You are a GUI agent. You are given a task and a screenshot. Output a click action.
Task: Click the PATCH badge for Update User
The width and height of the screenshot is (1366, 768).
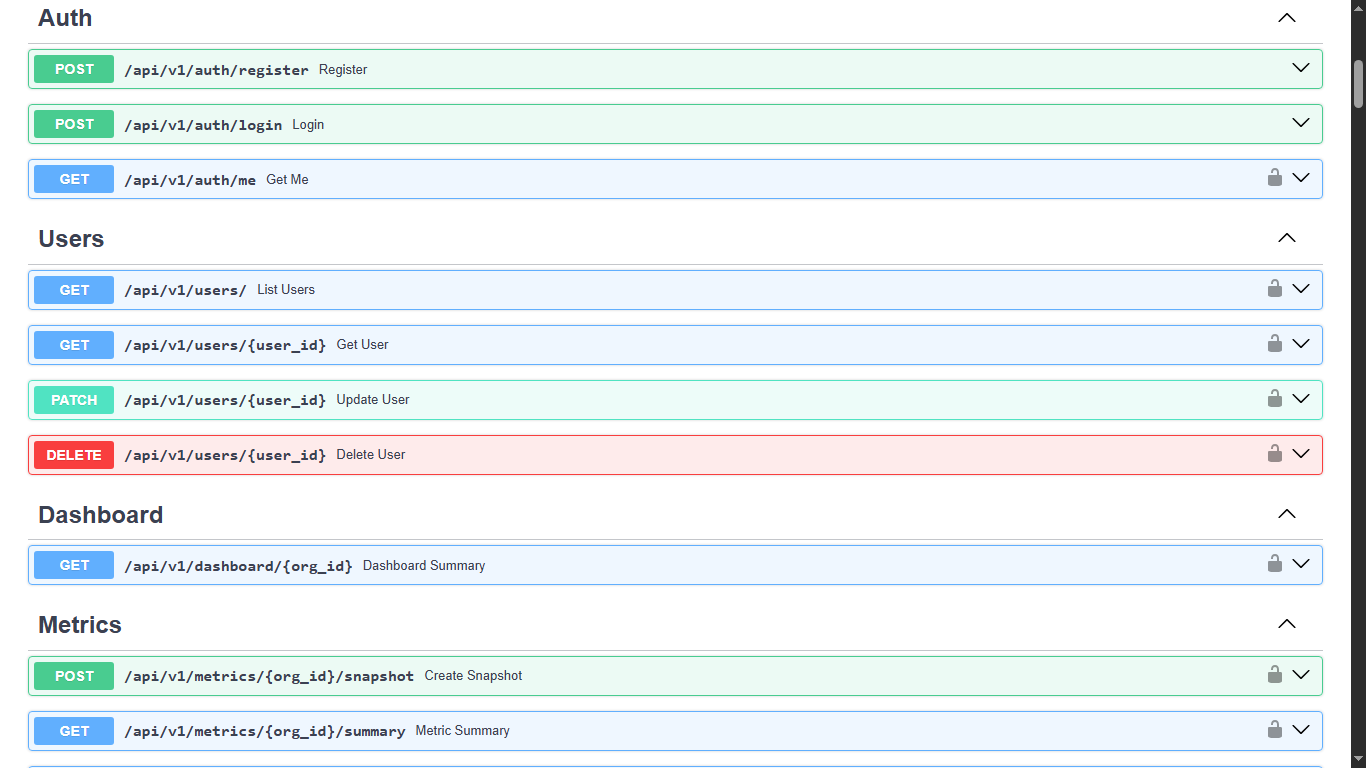point(74,400)
